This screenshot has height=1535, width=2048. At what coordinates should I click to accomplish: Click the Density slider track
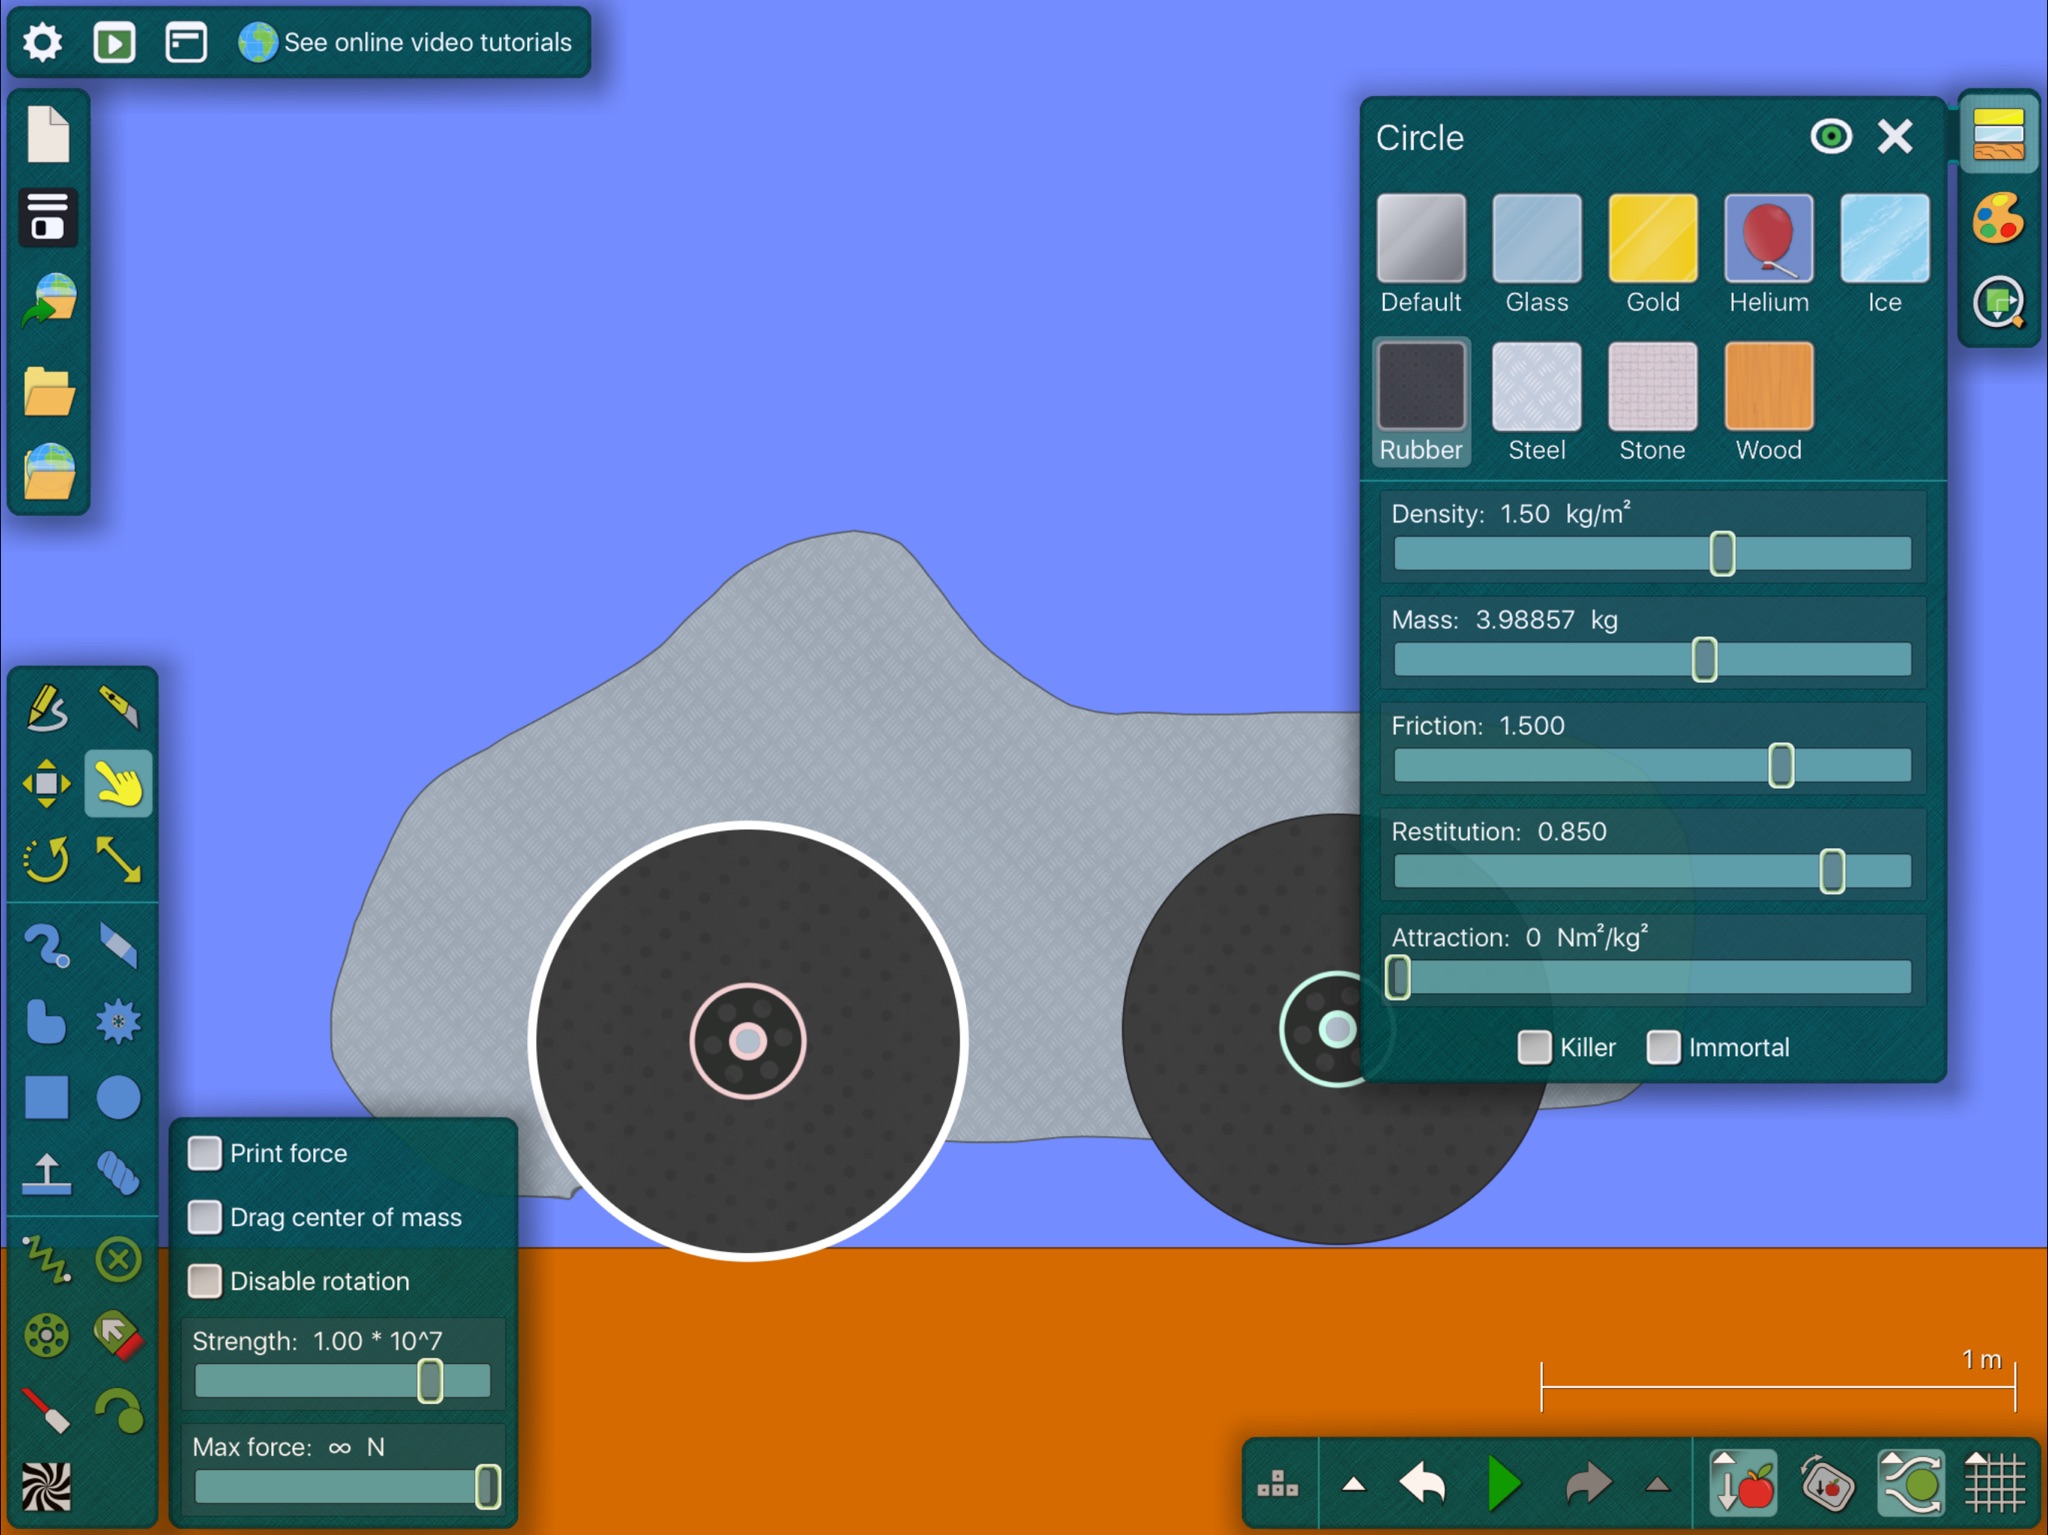(x=1652, y=553)
